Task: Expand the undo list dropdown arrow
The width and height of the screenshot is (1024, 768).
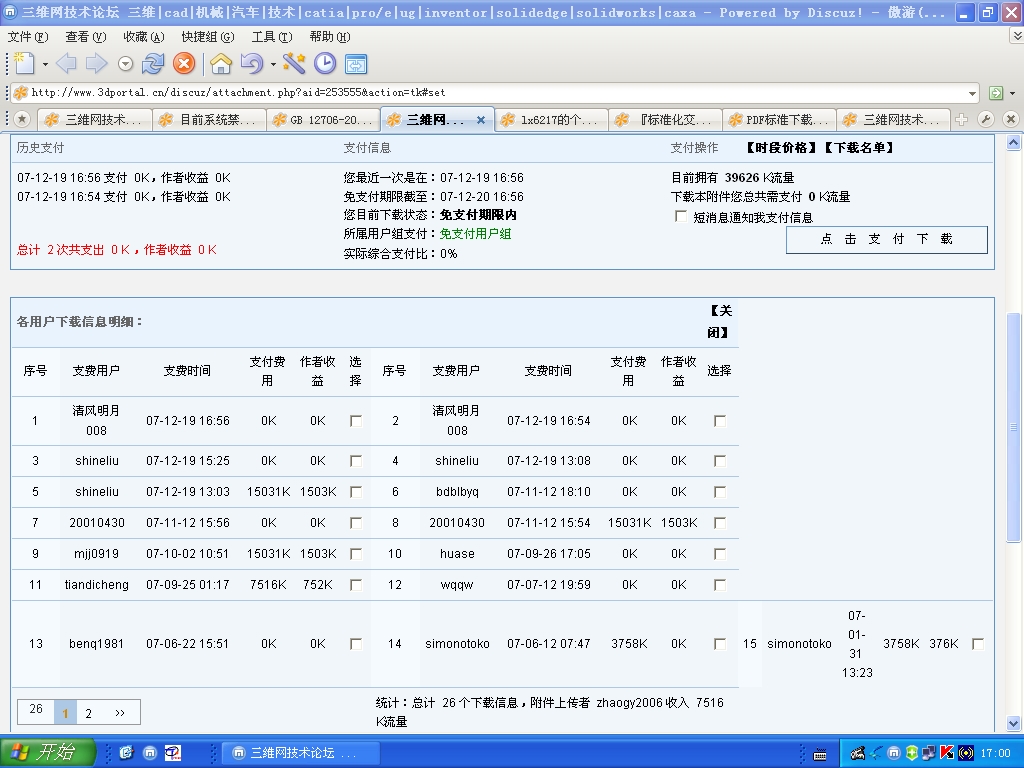Action: click(x=273, y=64)
